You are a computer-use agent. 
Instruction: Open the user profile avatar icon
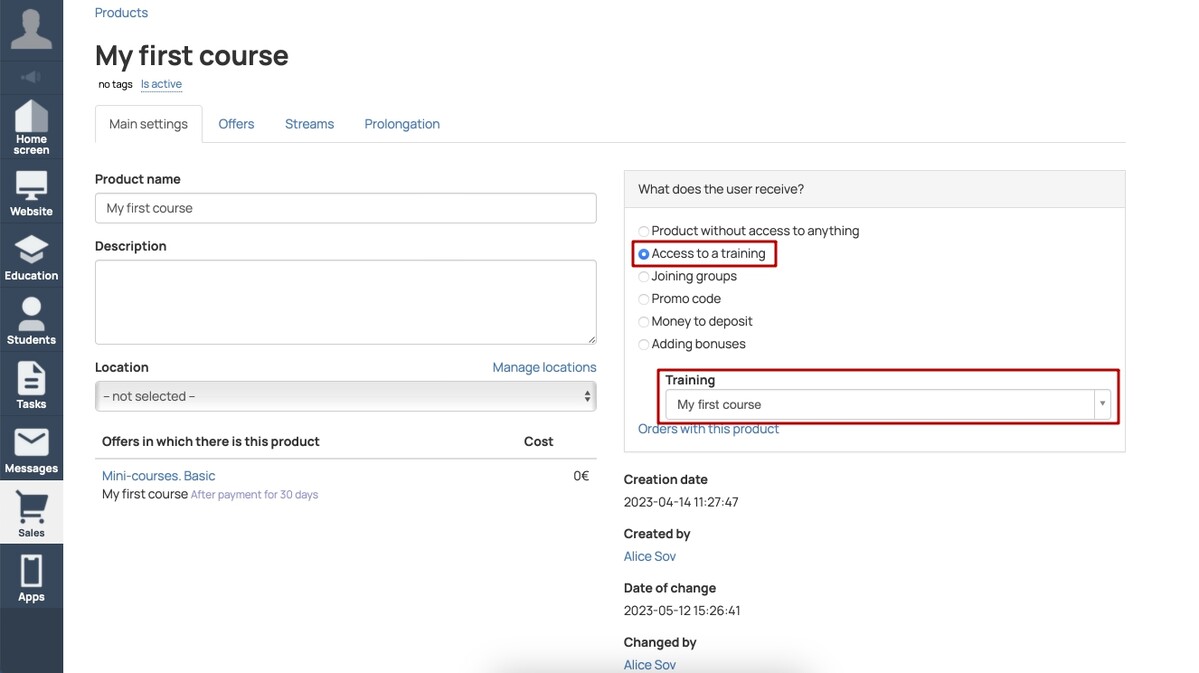31,29
